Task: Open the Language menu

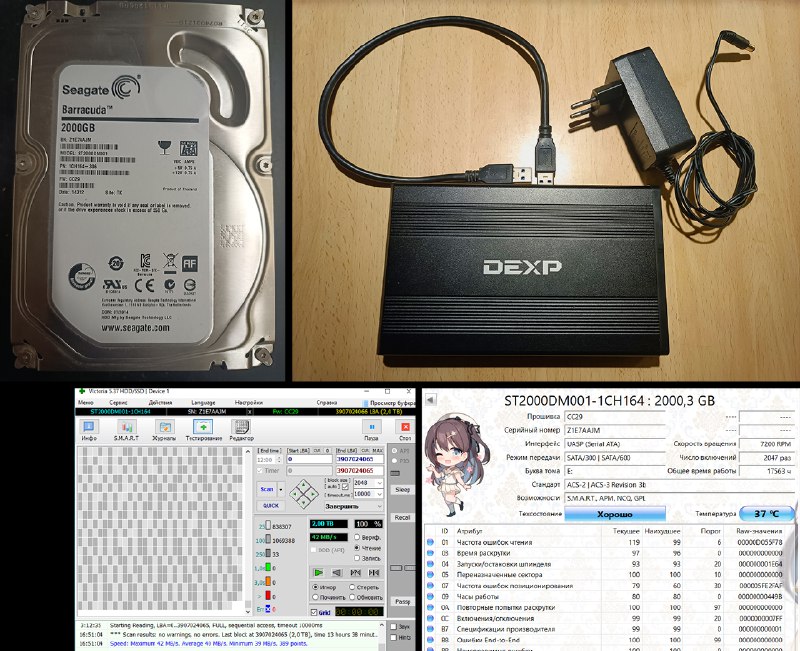Action: pos(203,403)
